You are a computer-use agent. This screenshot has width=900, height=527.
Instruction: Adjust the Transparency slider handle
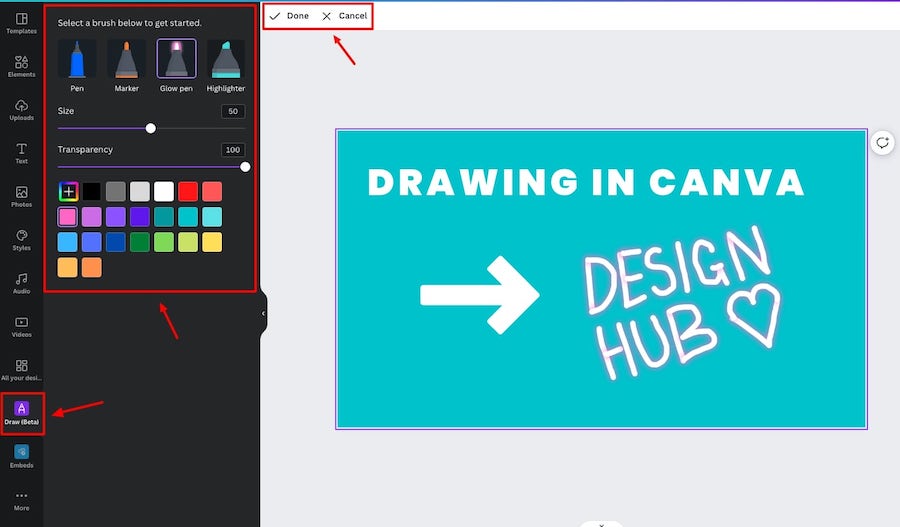click(245, 167)
